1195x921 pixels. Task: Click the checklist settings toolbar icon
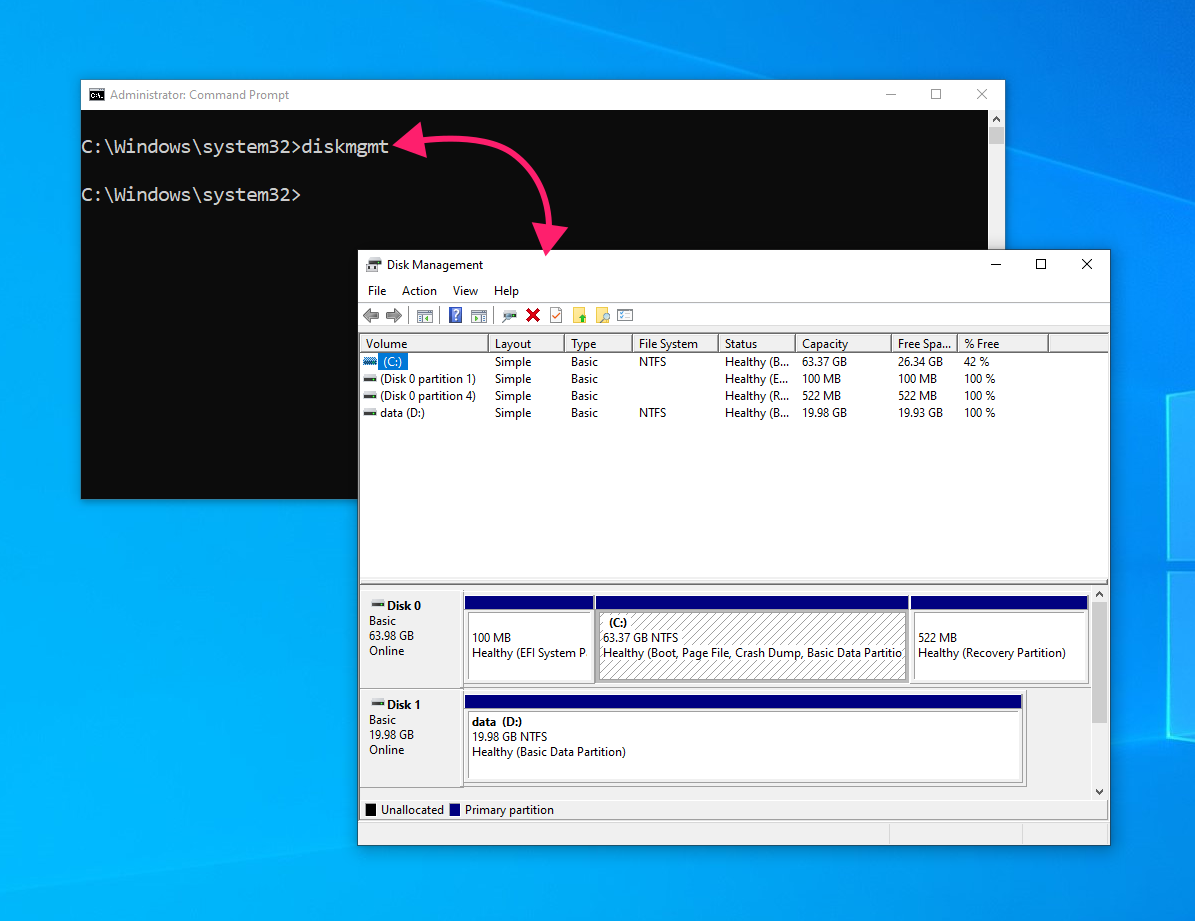coord(625,315)
